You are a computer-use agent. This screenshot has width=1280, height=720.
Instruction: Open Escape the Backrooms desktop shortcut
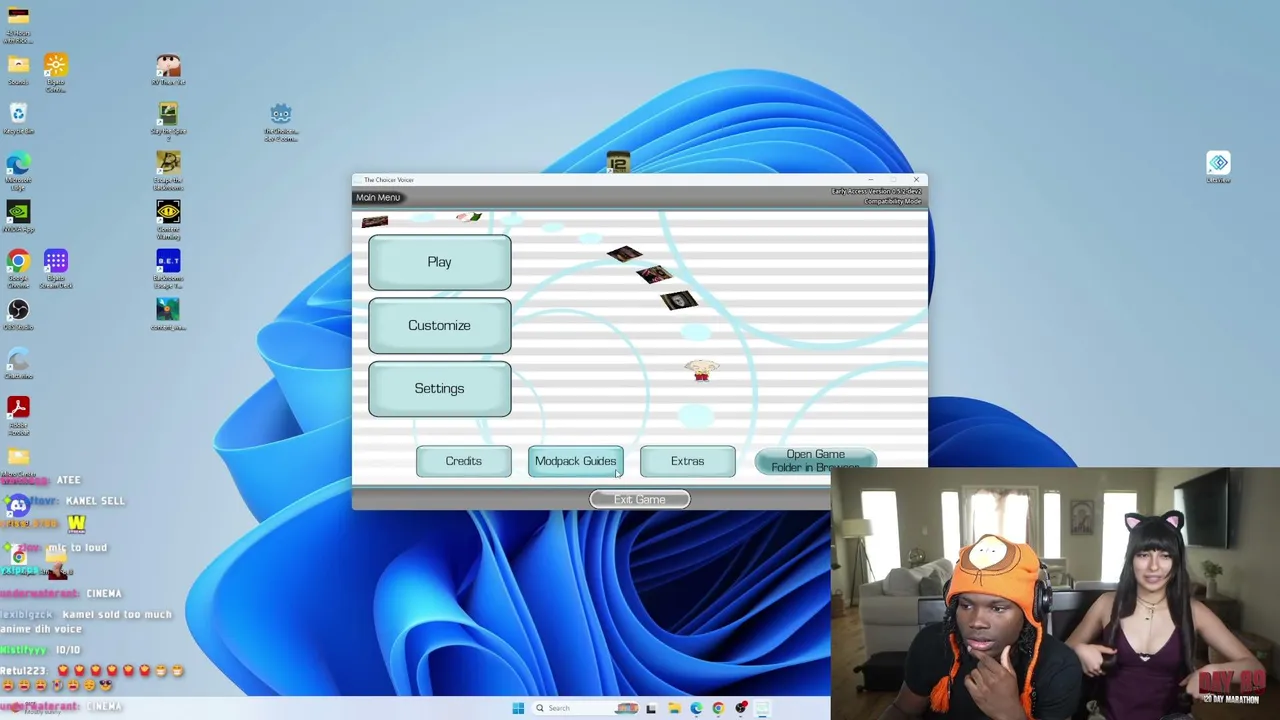(168, 170)
